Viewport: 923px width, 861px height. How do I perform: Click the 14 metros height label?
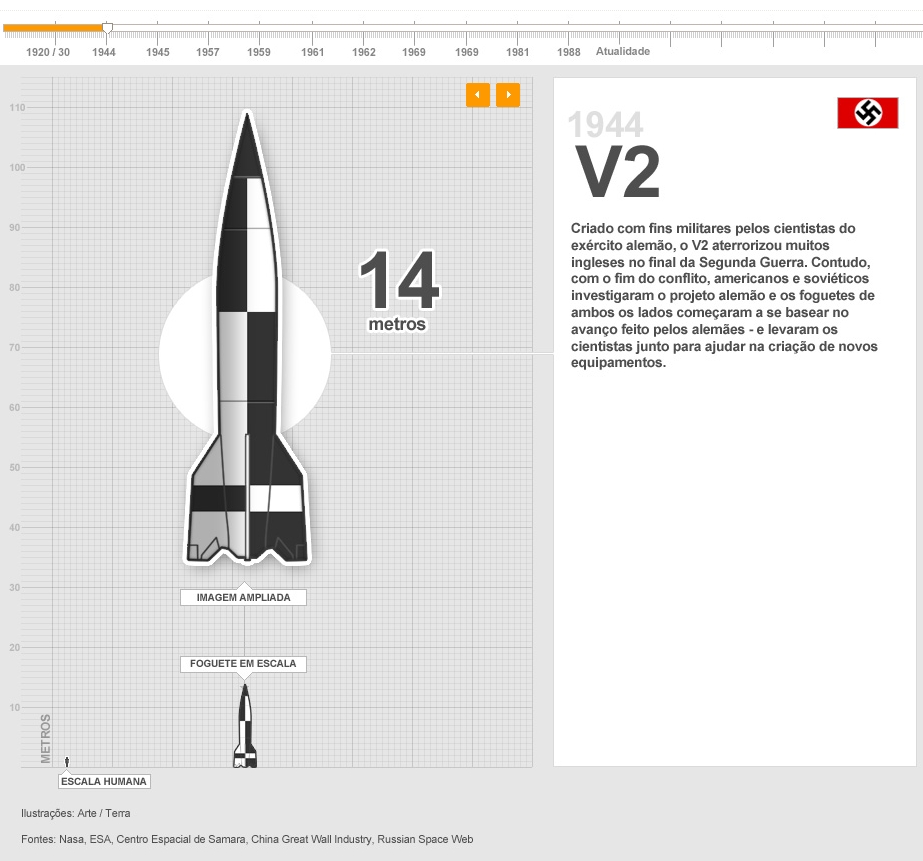pyautogui.click(x=398, y=290)
